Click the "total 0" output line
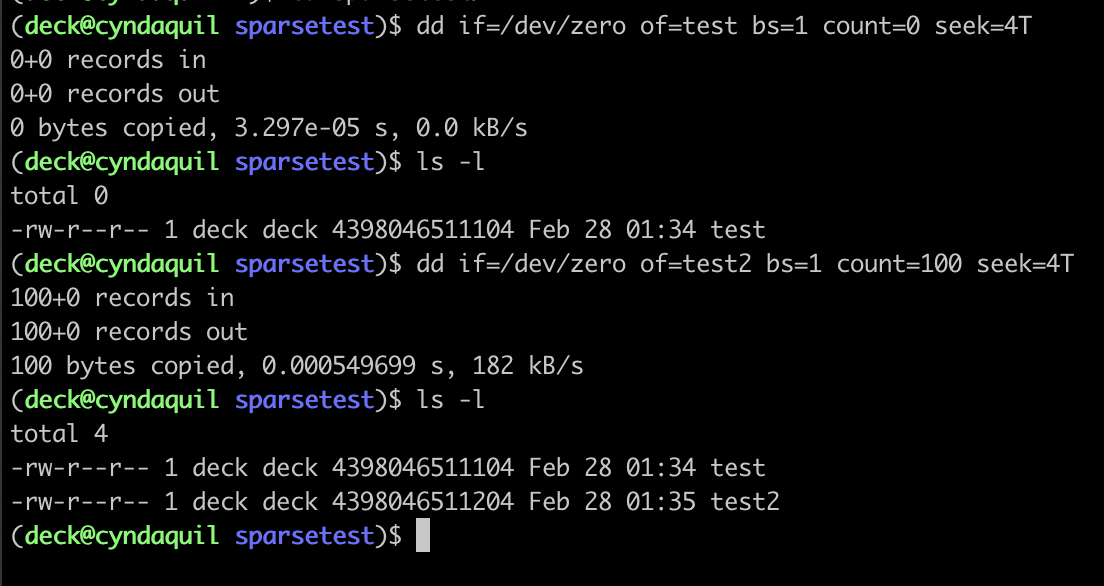 click(x=59, y=196)
